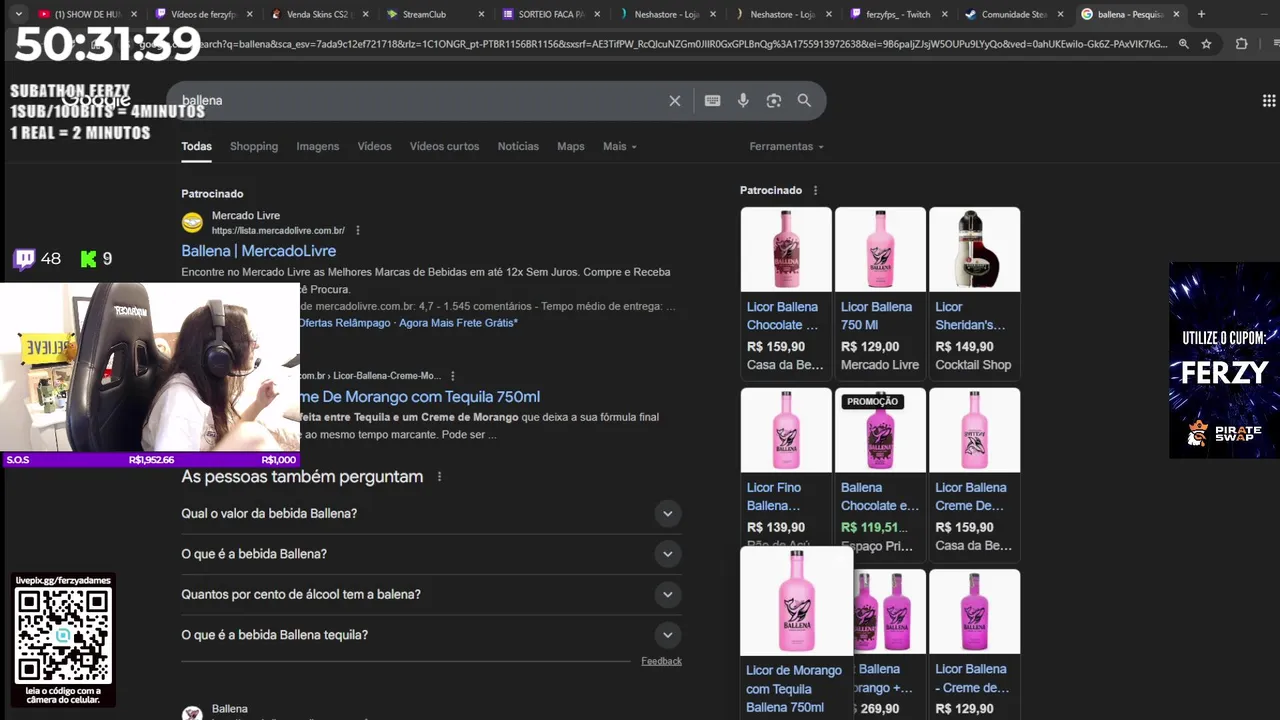Switch to the SORTEIO FACA browser tab

[550, 14]
